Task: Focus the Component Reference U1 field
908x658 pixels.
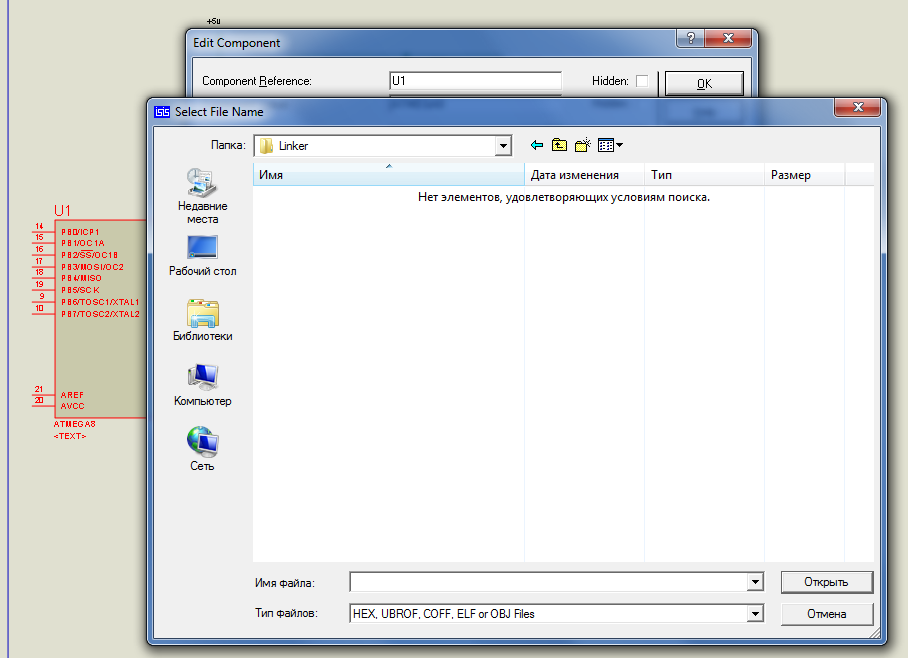Action: coord(474,81)
